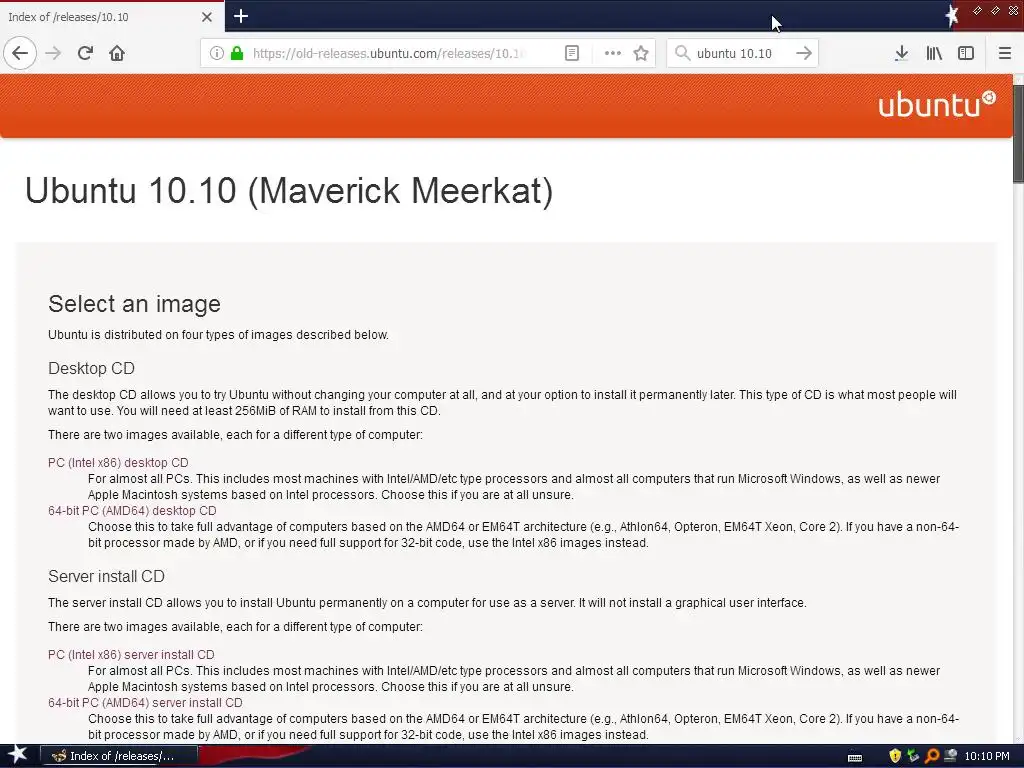Screen dimensions: 1024x768
Task: Go back to the previous page
Action: coord(20,53)
